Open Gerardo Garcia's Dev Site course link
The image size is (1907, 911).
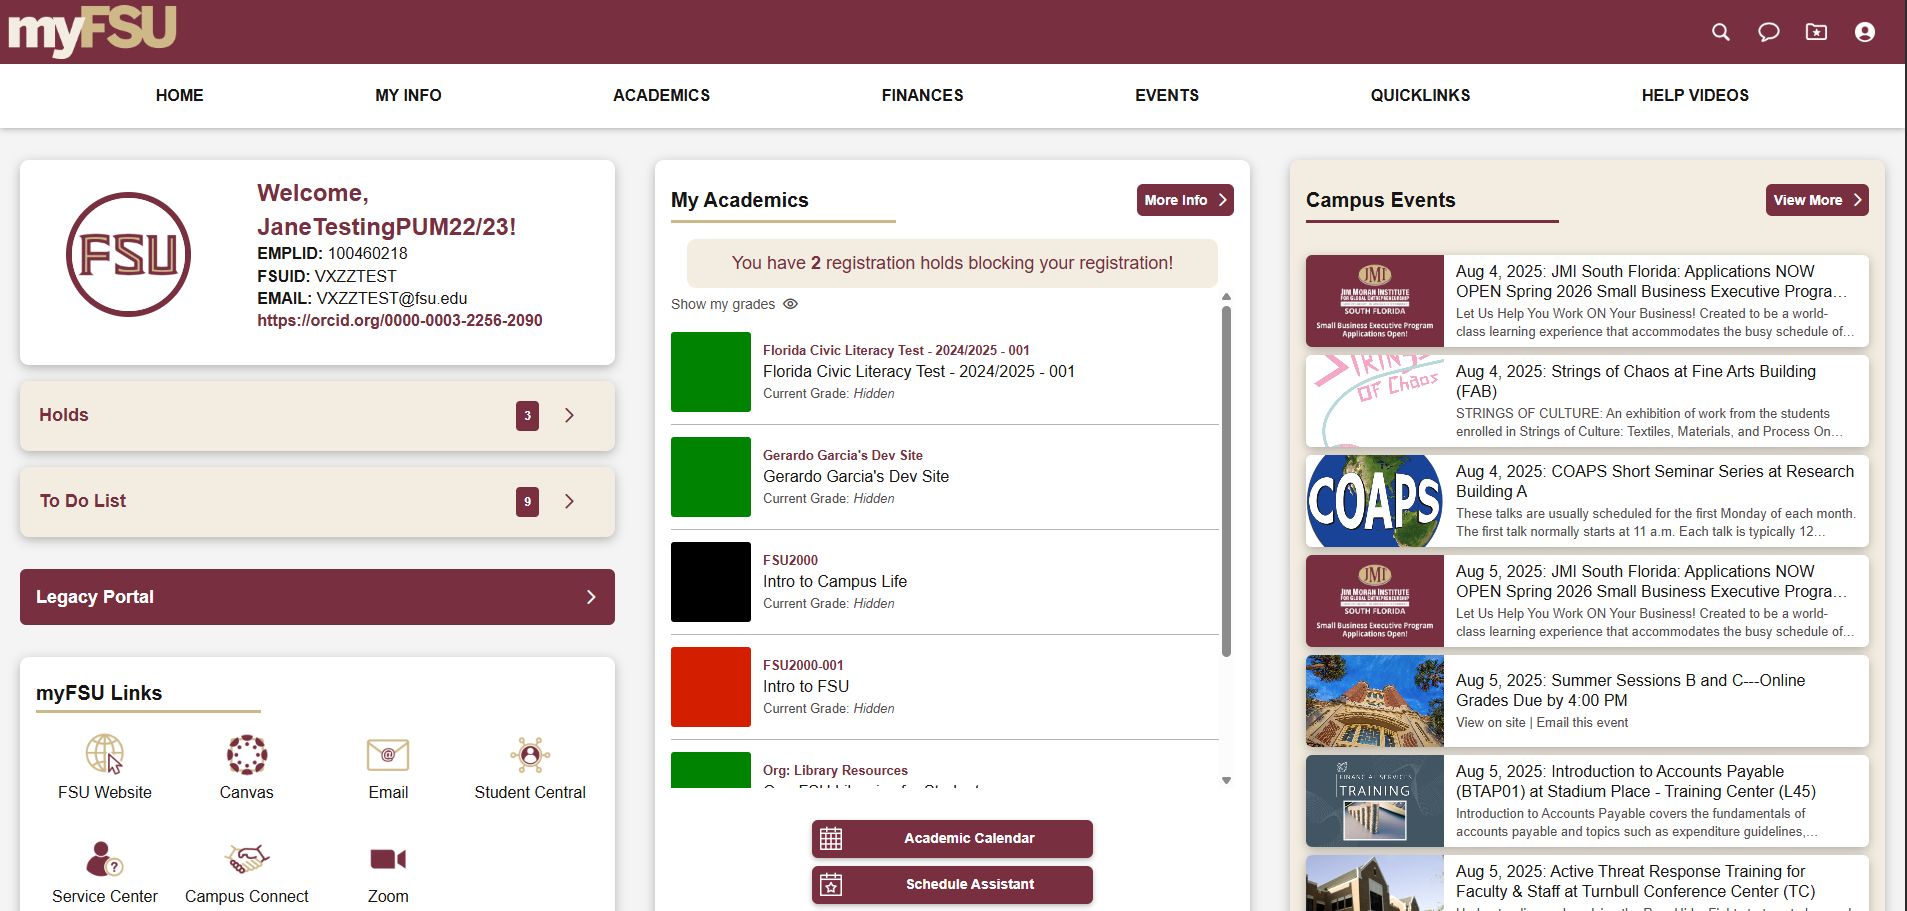click(x=843, y=455)
